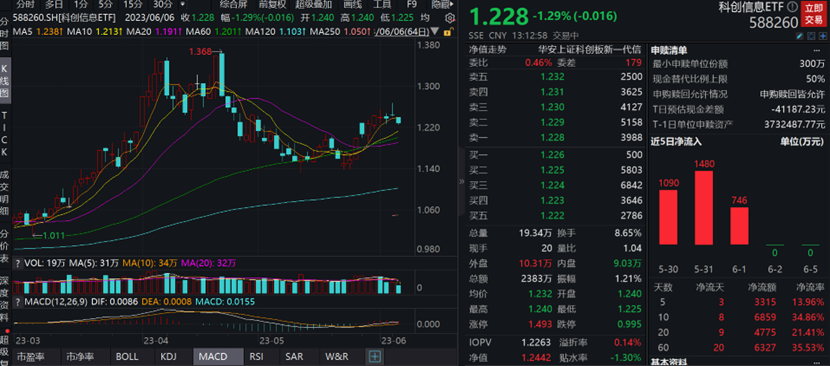Click the 申赎清单 section header
The width and height of the screenshot is (830, 366).
[669, 51]
